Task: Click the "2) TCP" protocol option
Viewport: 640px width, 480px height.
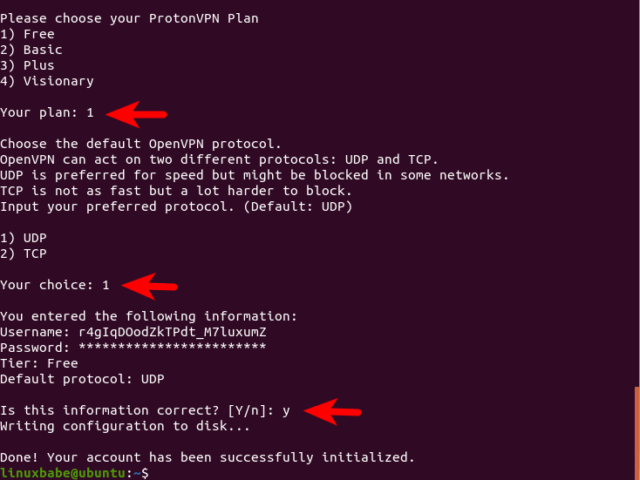Action: (x=23, y=254)
